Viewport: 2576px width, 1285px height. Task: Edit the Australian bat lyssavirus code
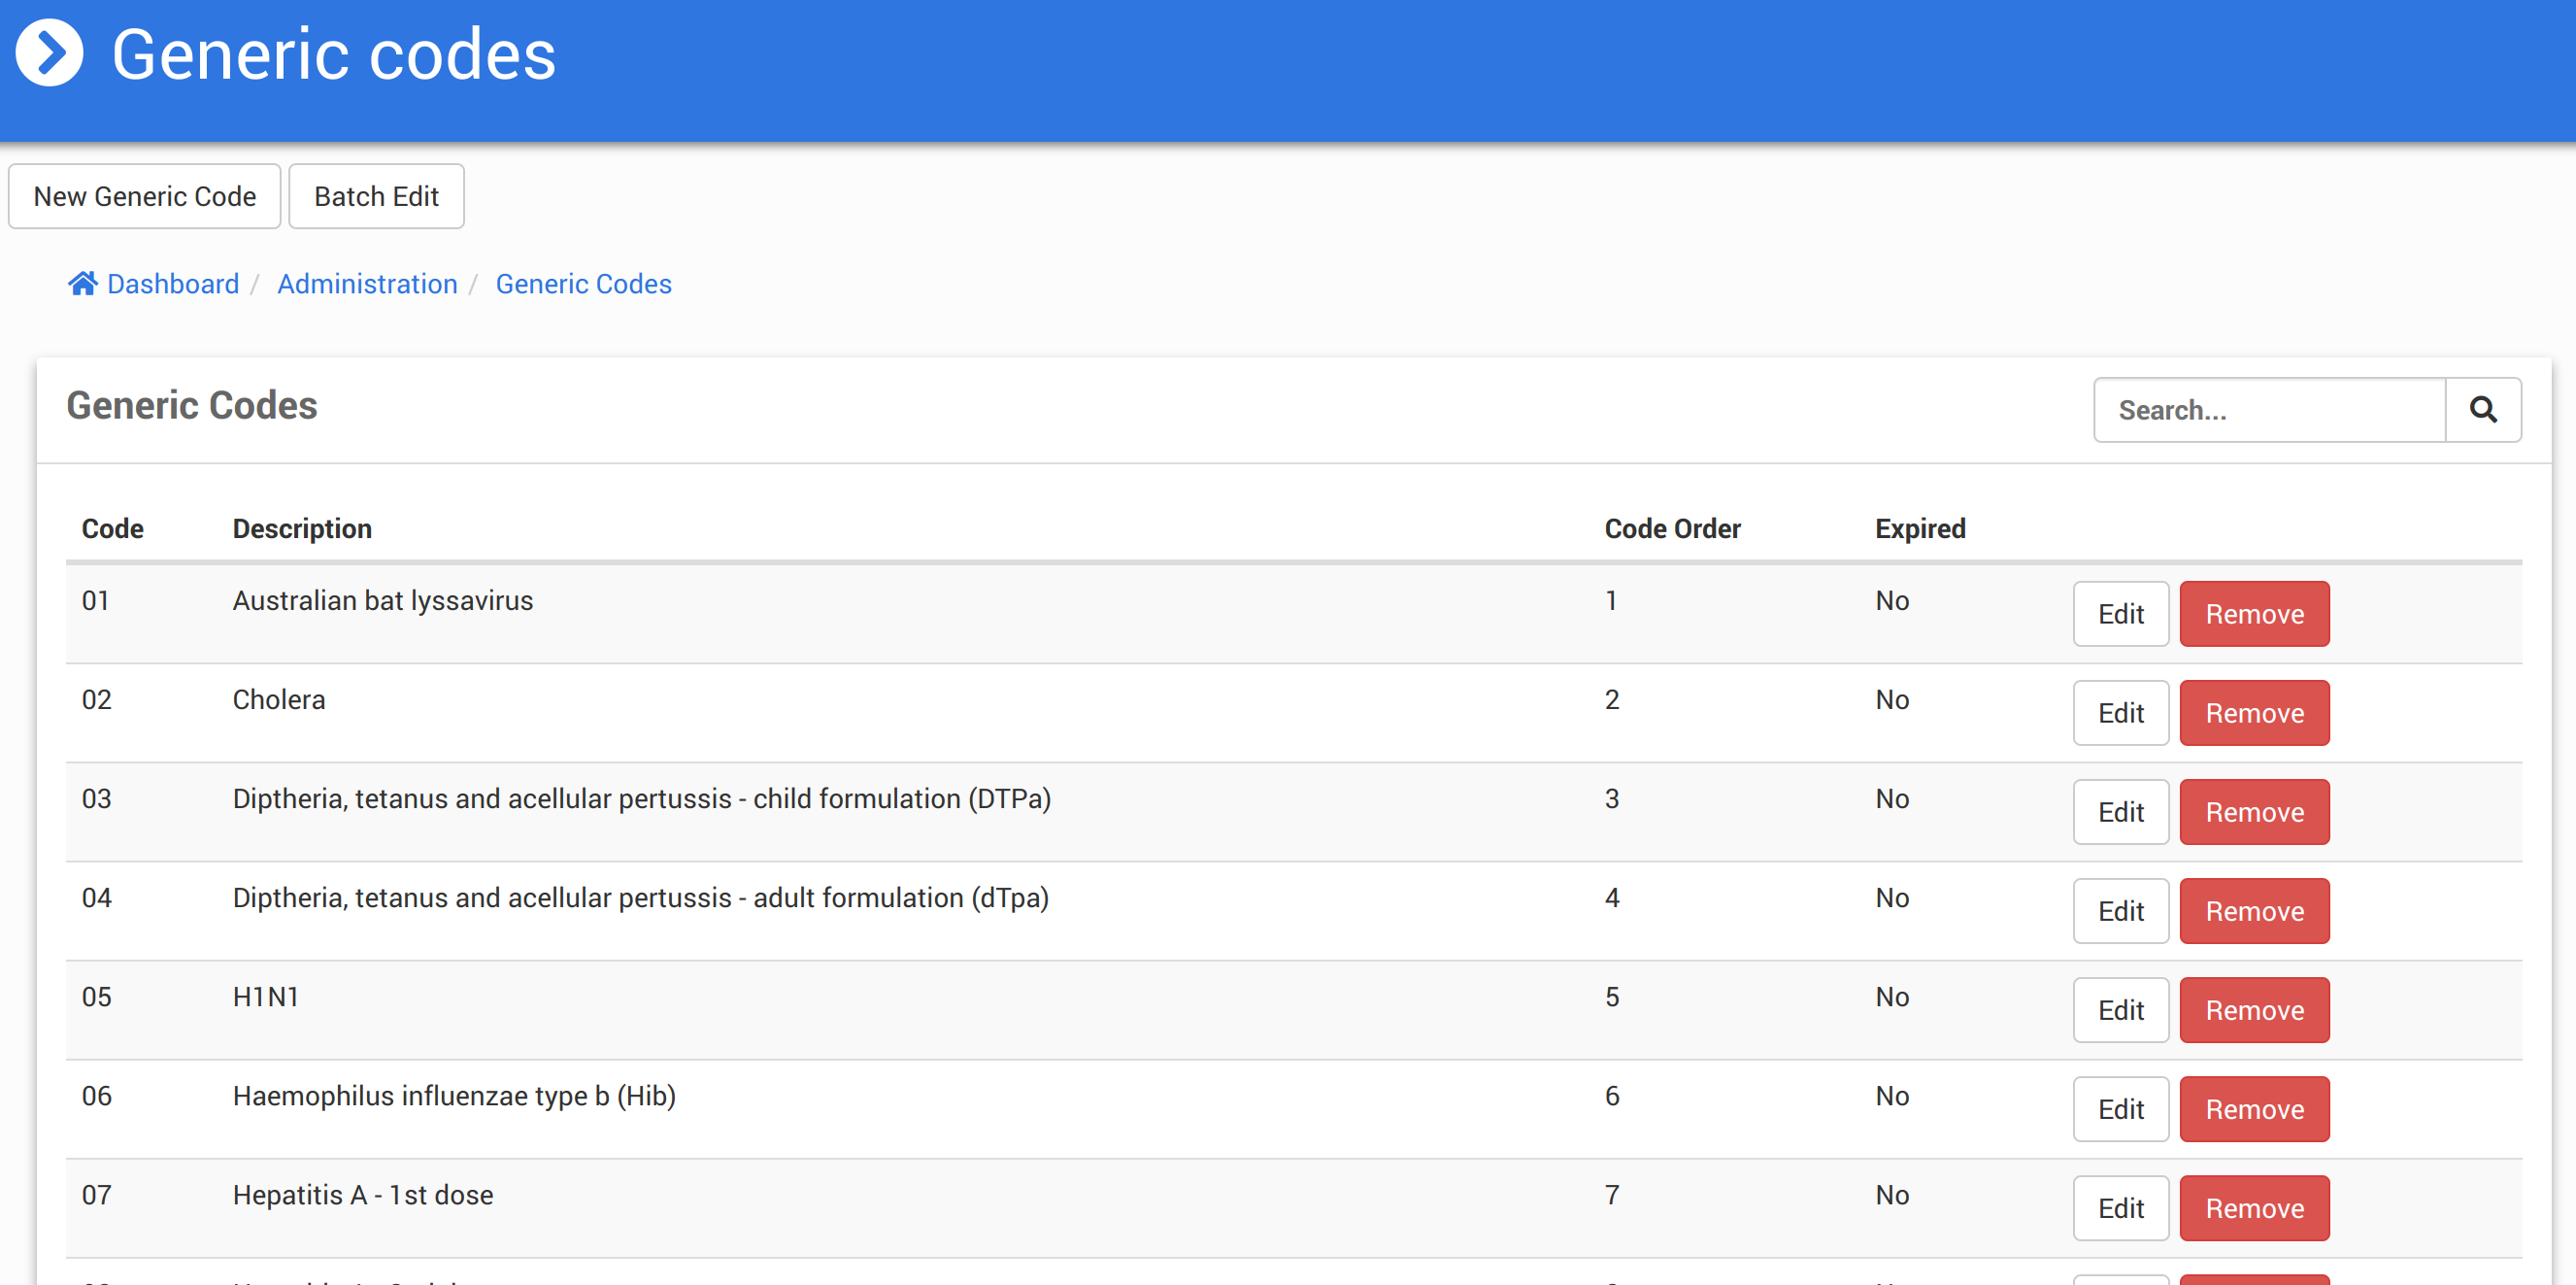2120,614
